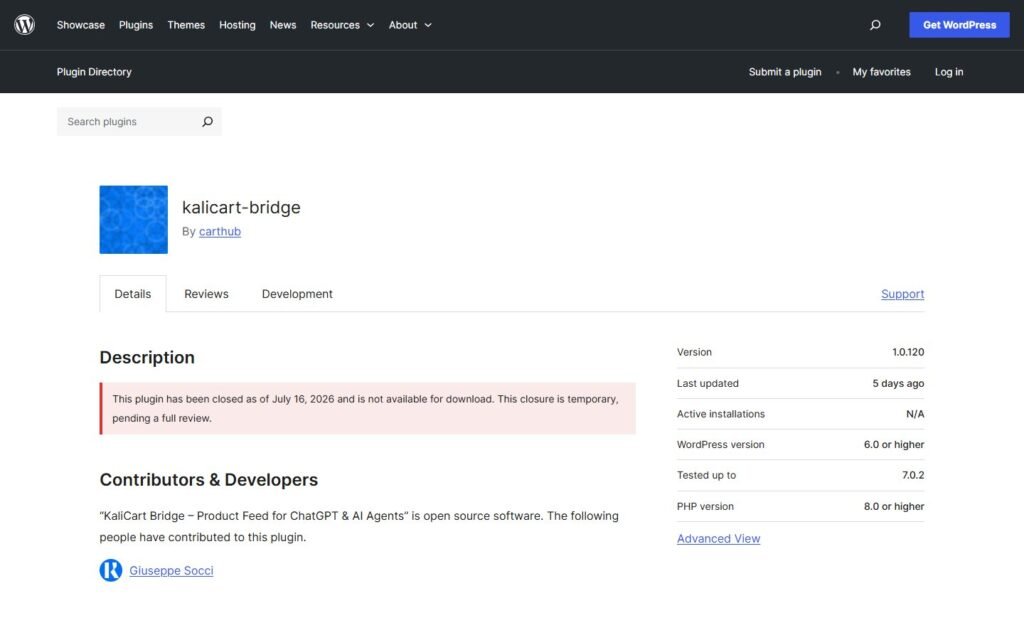The width and height of the screenshot is (1024, 640).
Task: Click Log in link
Action: tap(949, 72)
